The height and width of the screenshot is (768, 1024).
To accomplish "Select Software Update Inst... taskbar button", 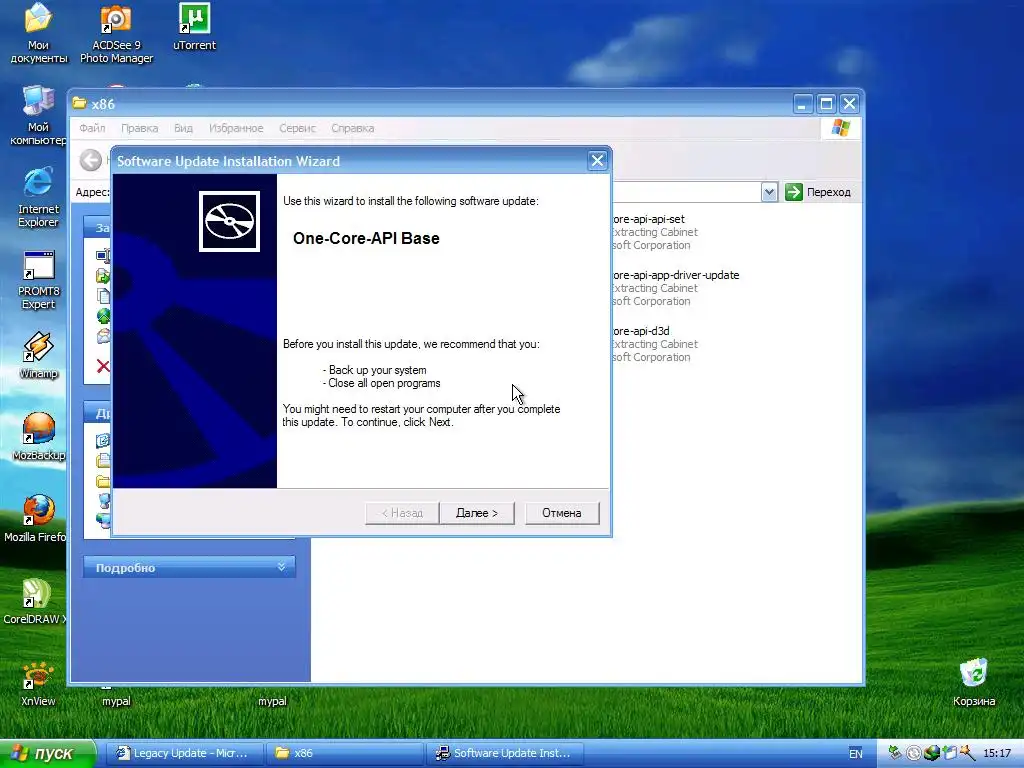I will pos(505,753).
